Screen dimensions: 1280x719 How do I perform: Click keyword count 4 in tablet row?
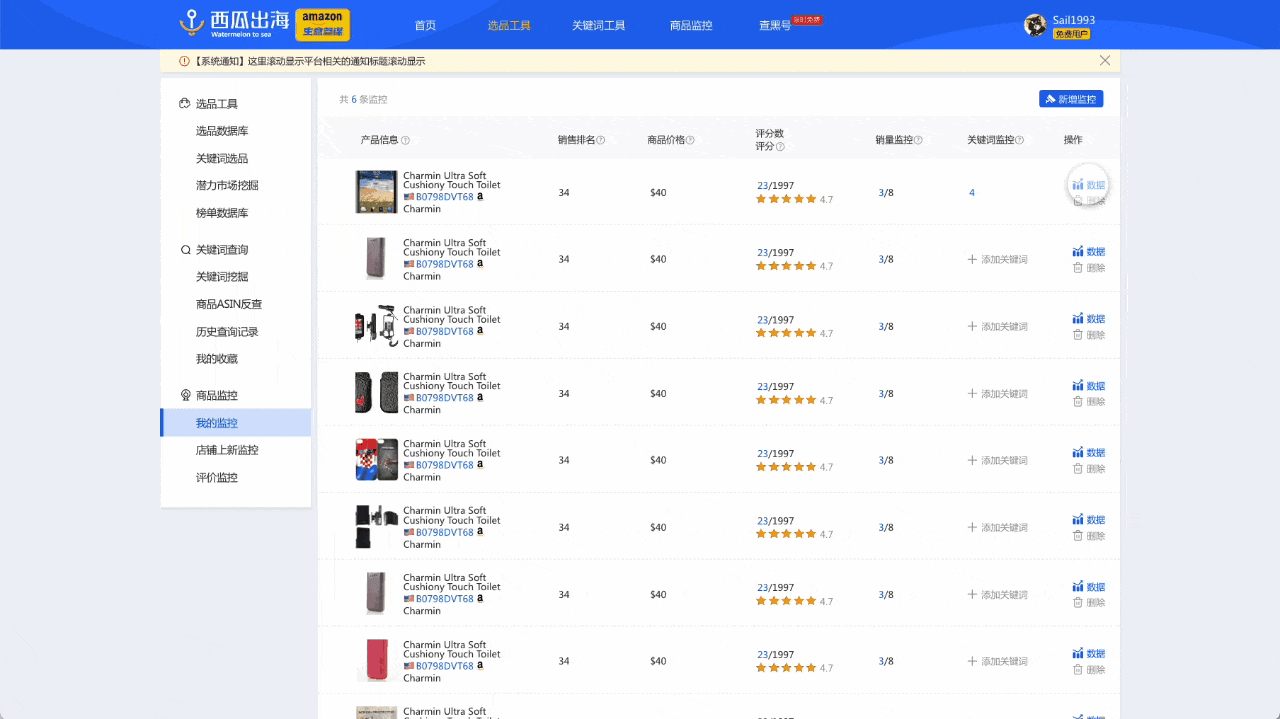coord(972,193)
